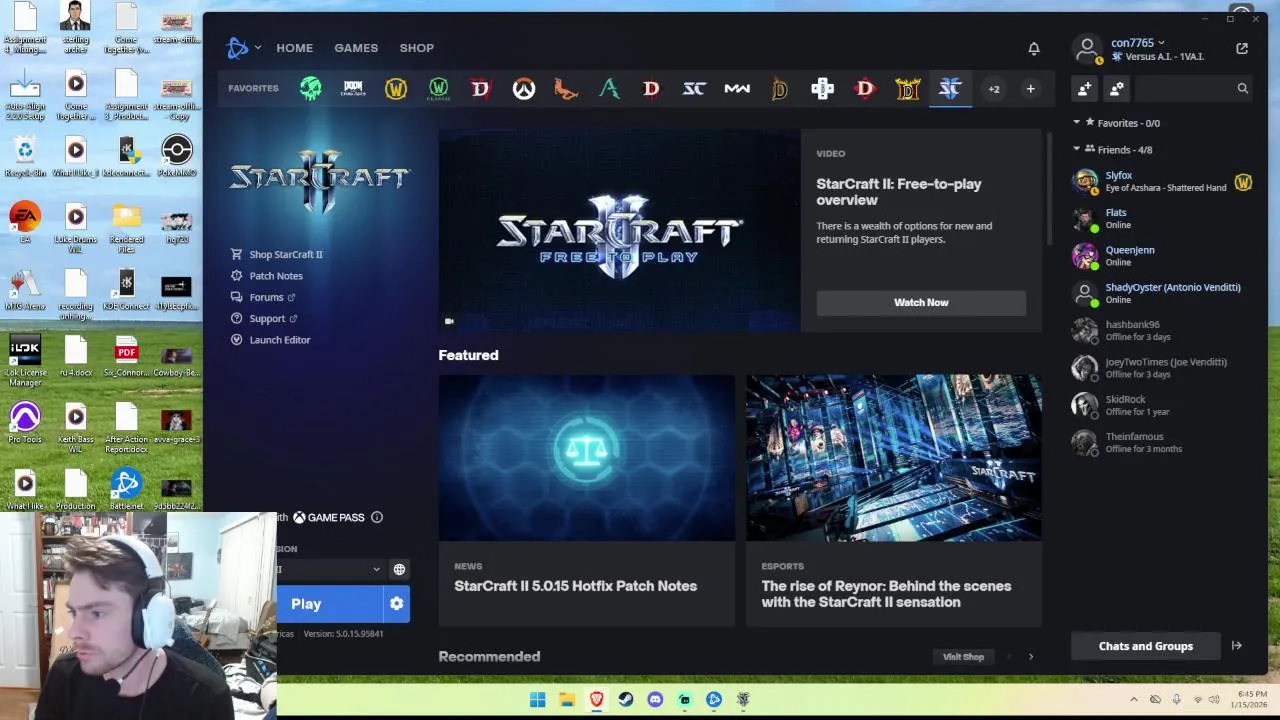Collapse the social sidebar arrow icon
The height and width of the screenshot is (720, 1280).
[x=1237, y=646]
